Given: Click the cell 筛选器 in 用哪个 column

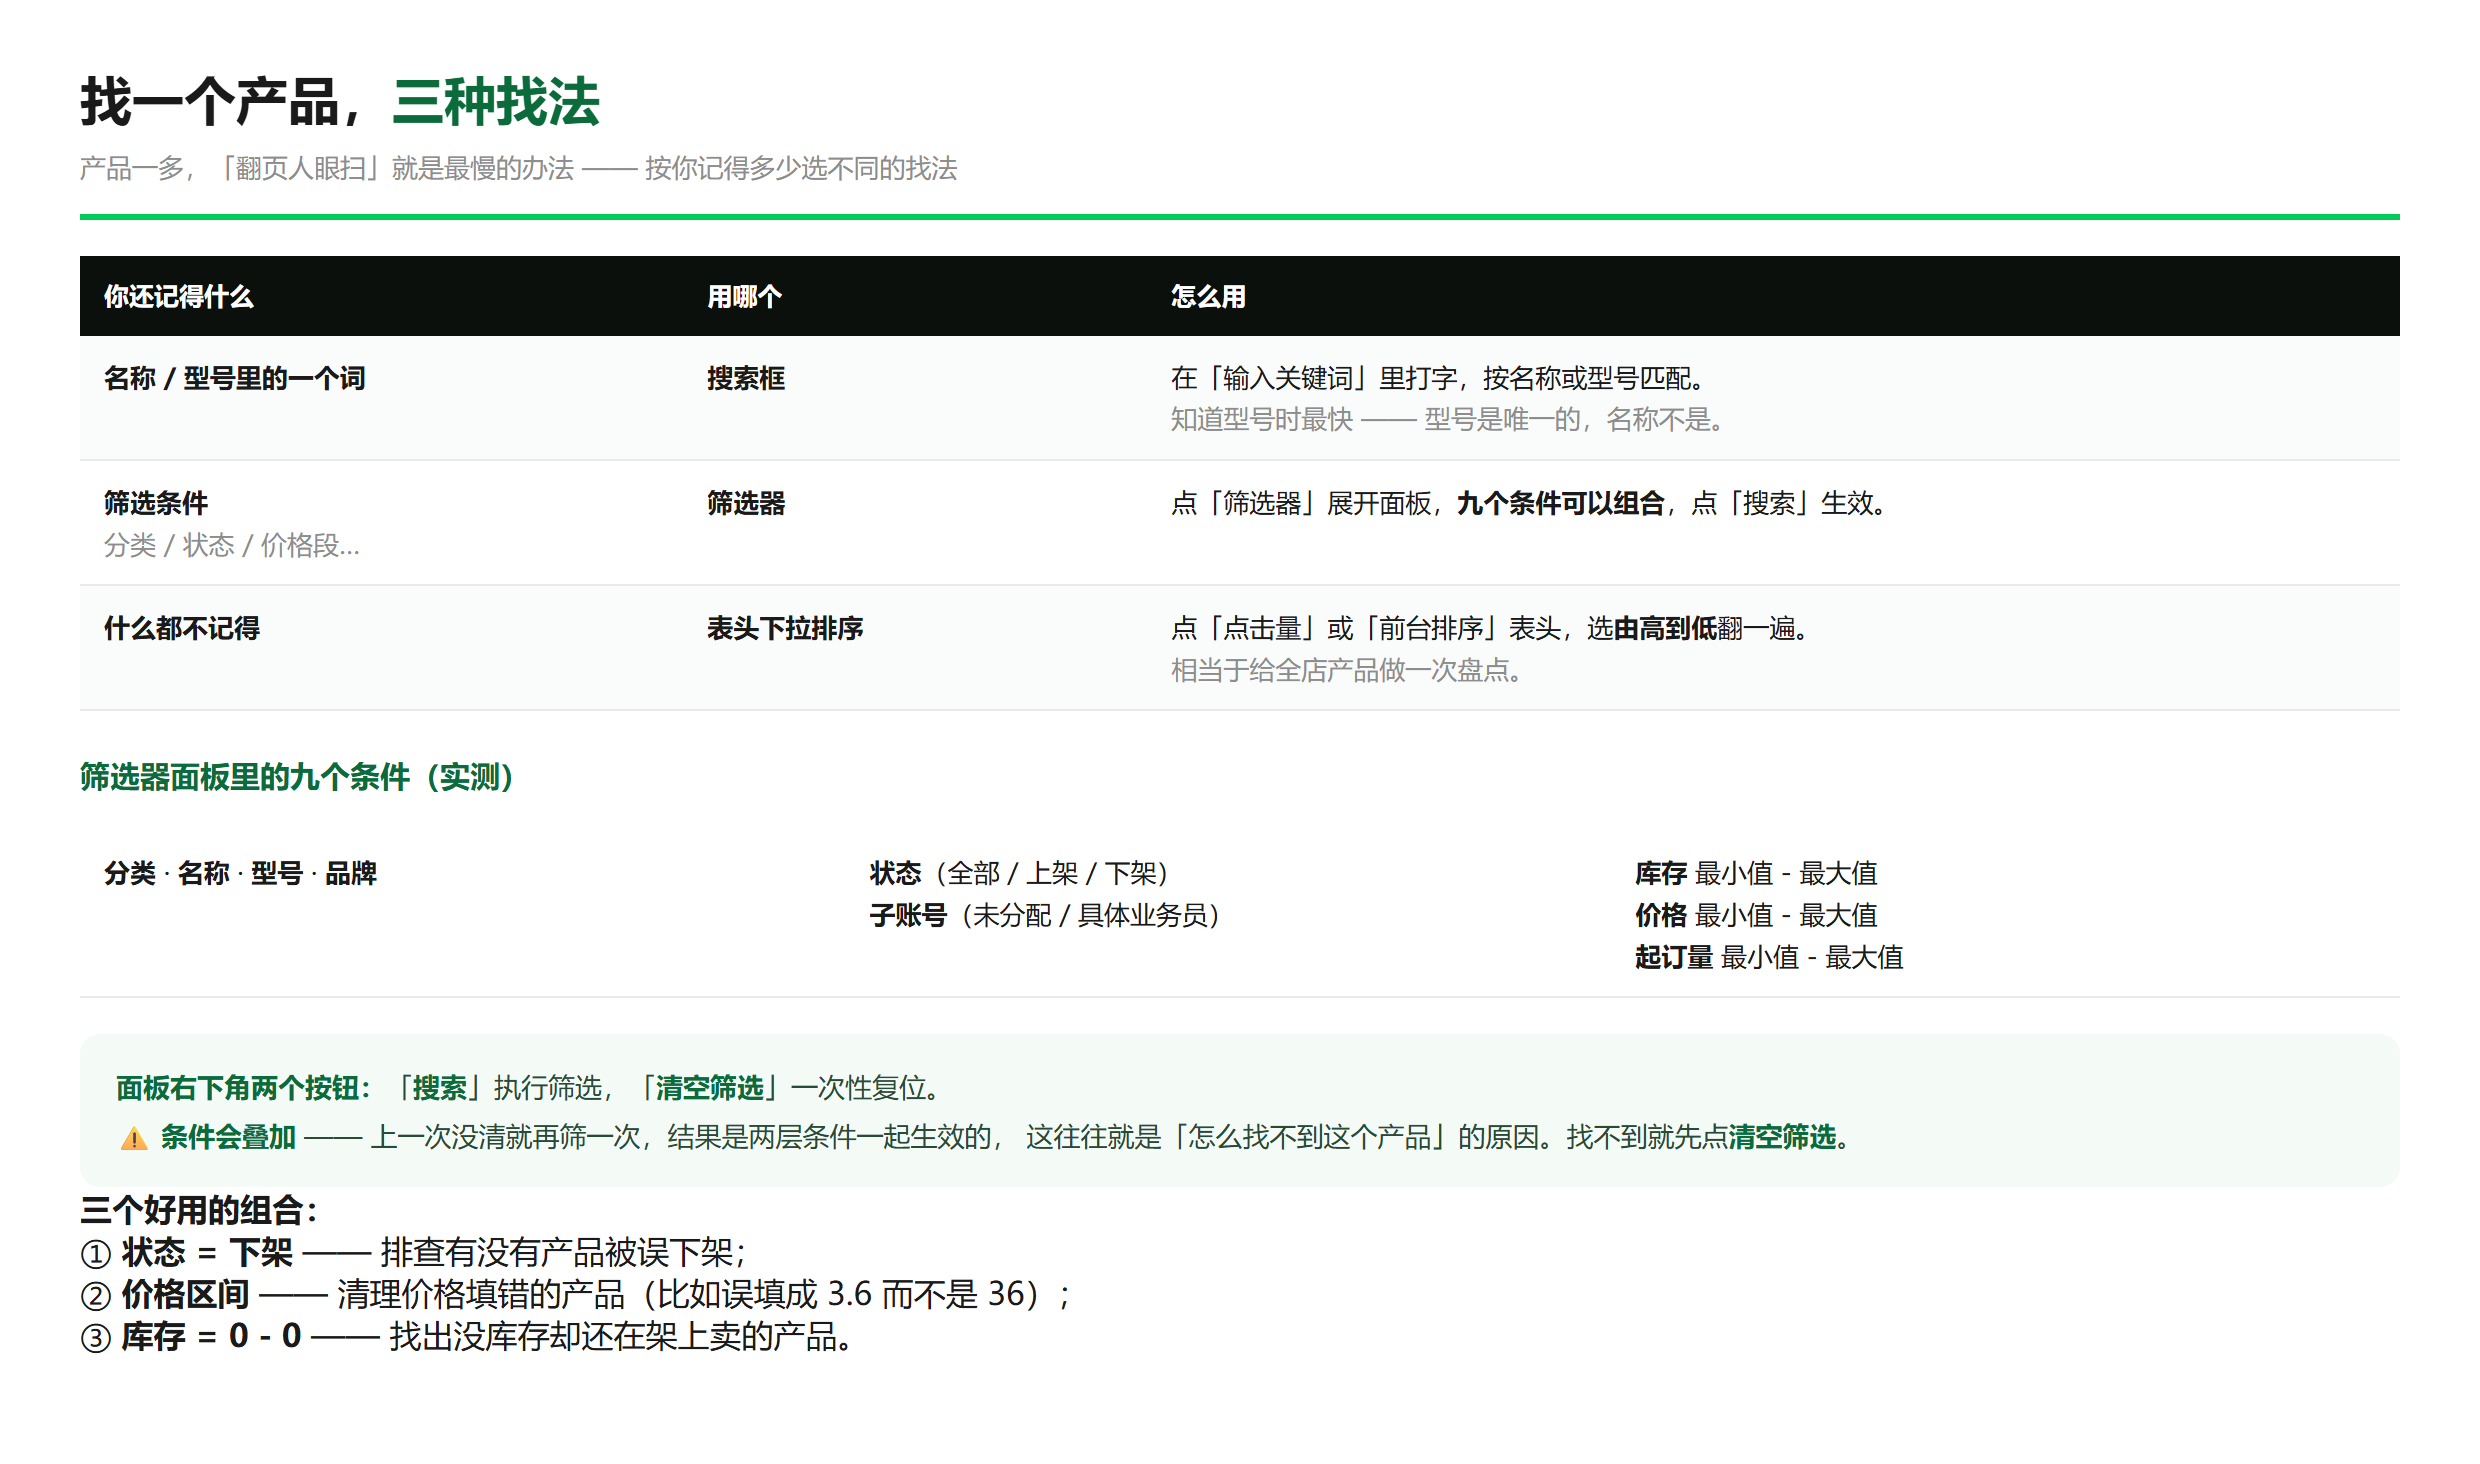Looking at the screenshot, I should point(746,503).
